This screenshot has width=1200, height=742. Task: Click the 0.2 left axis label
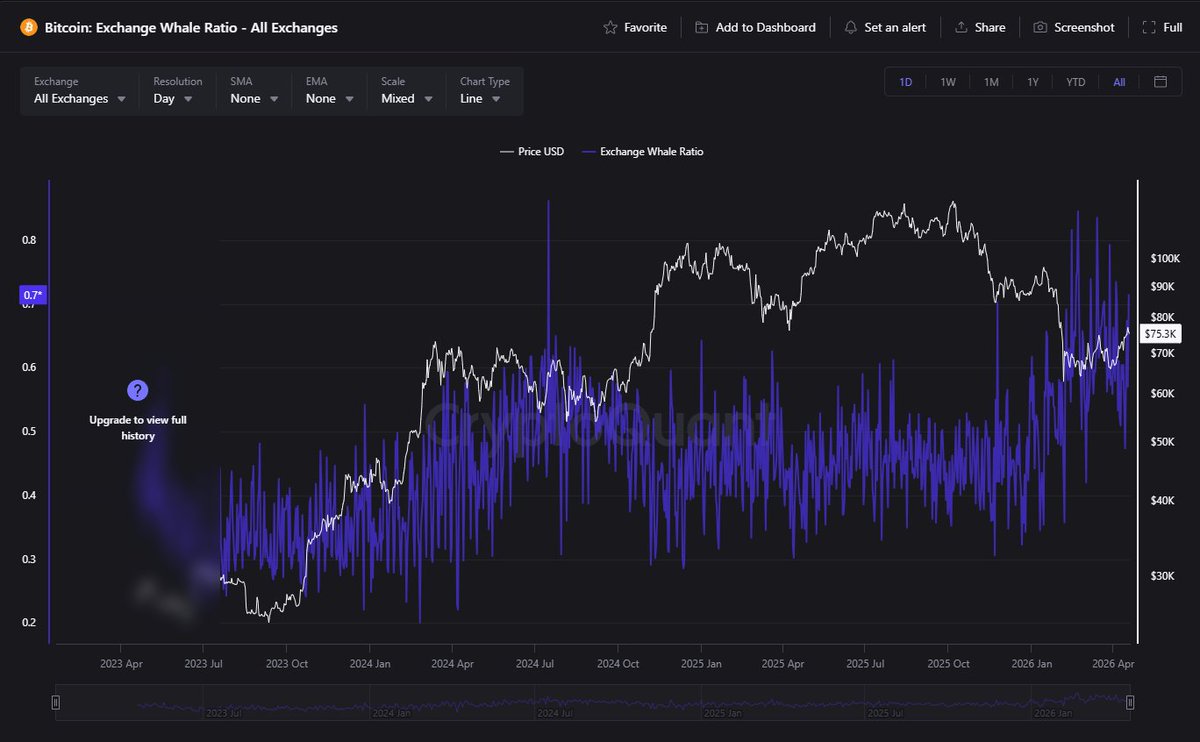pyautogui.click(x=28, y=623)
